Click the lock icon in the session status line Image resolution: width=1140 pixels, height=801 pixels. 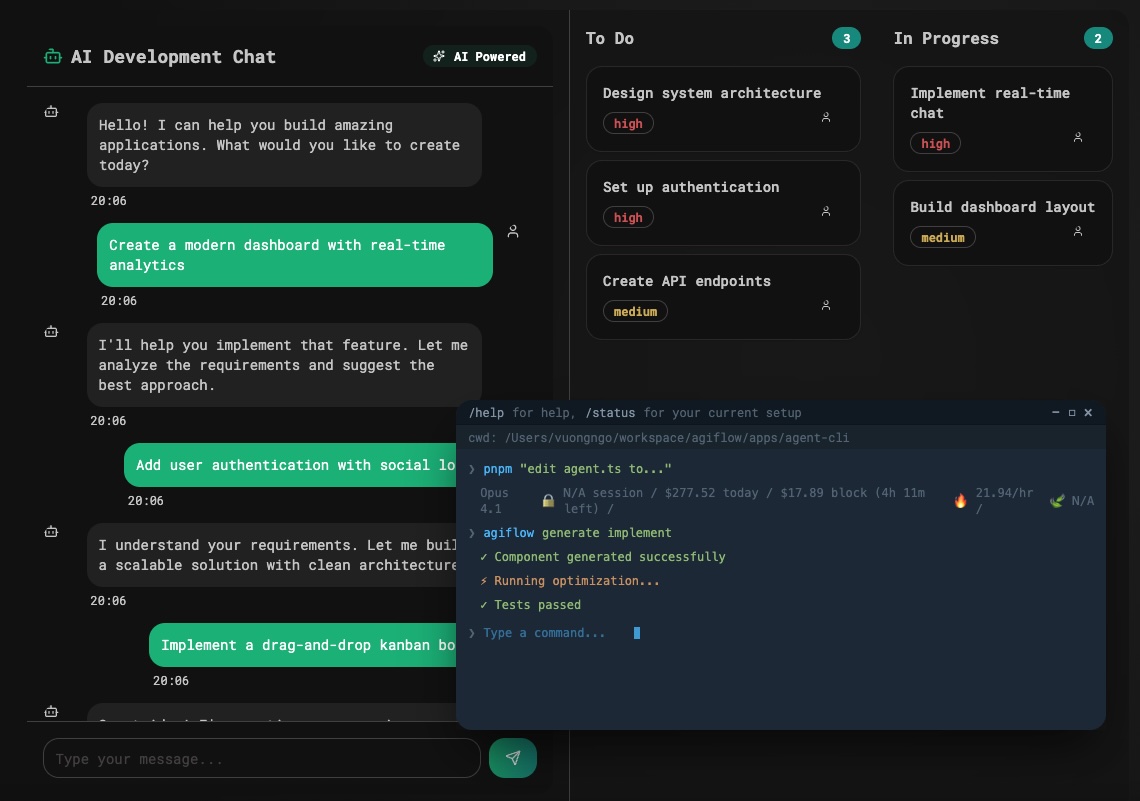click(548, 500)
